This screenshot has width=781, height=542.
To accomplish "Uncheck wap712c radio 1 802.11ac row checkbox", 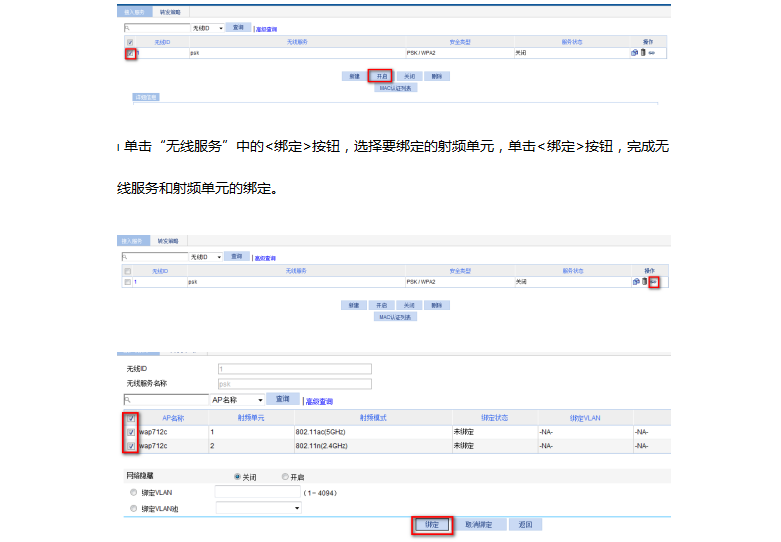I will click(x=131, y=432).
